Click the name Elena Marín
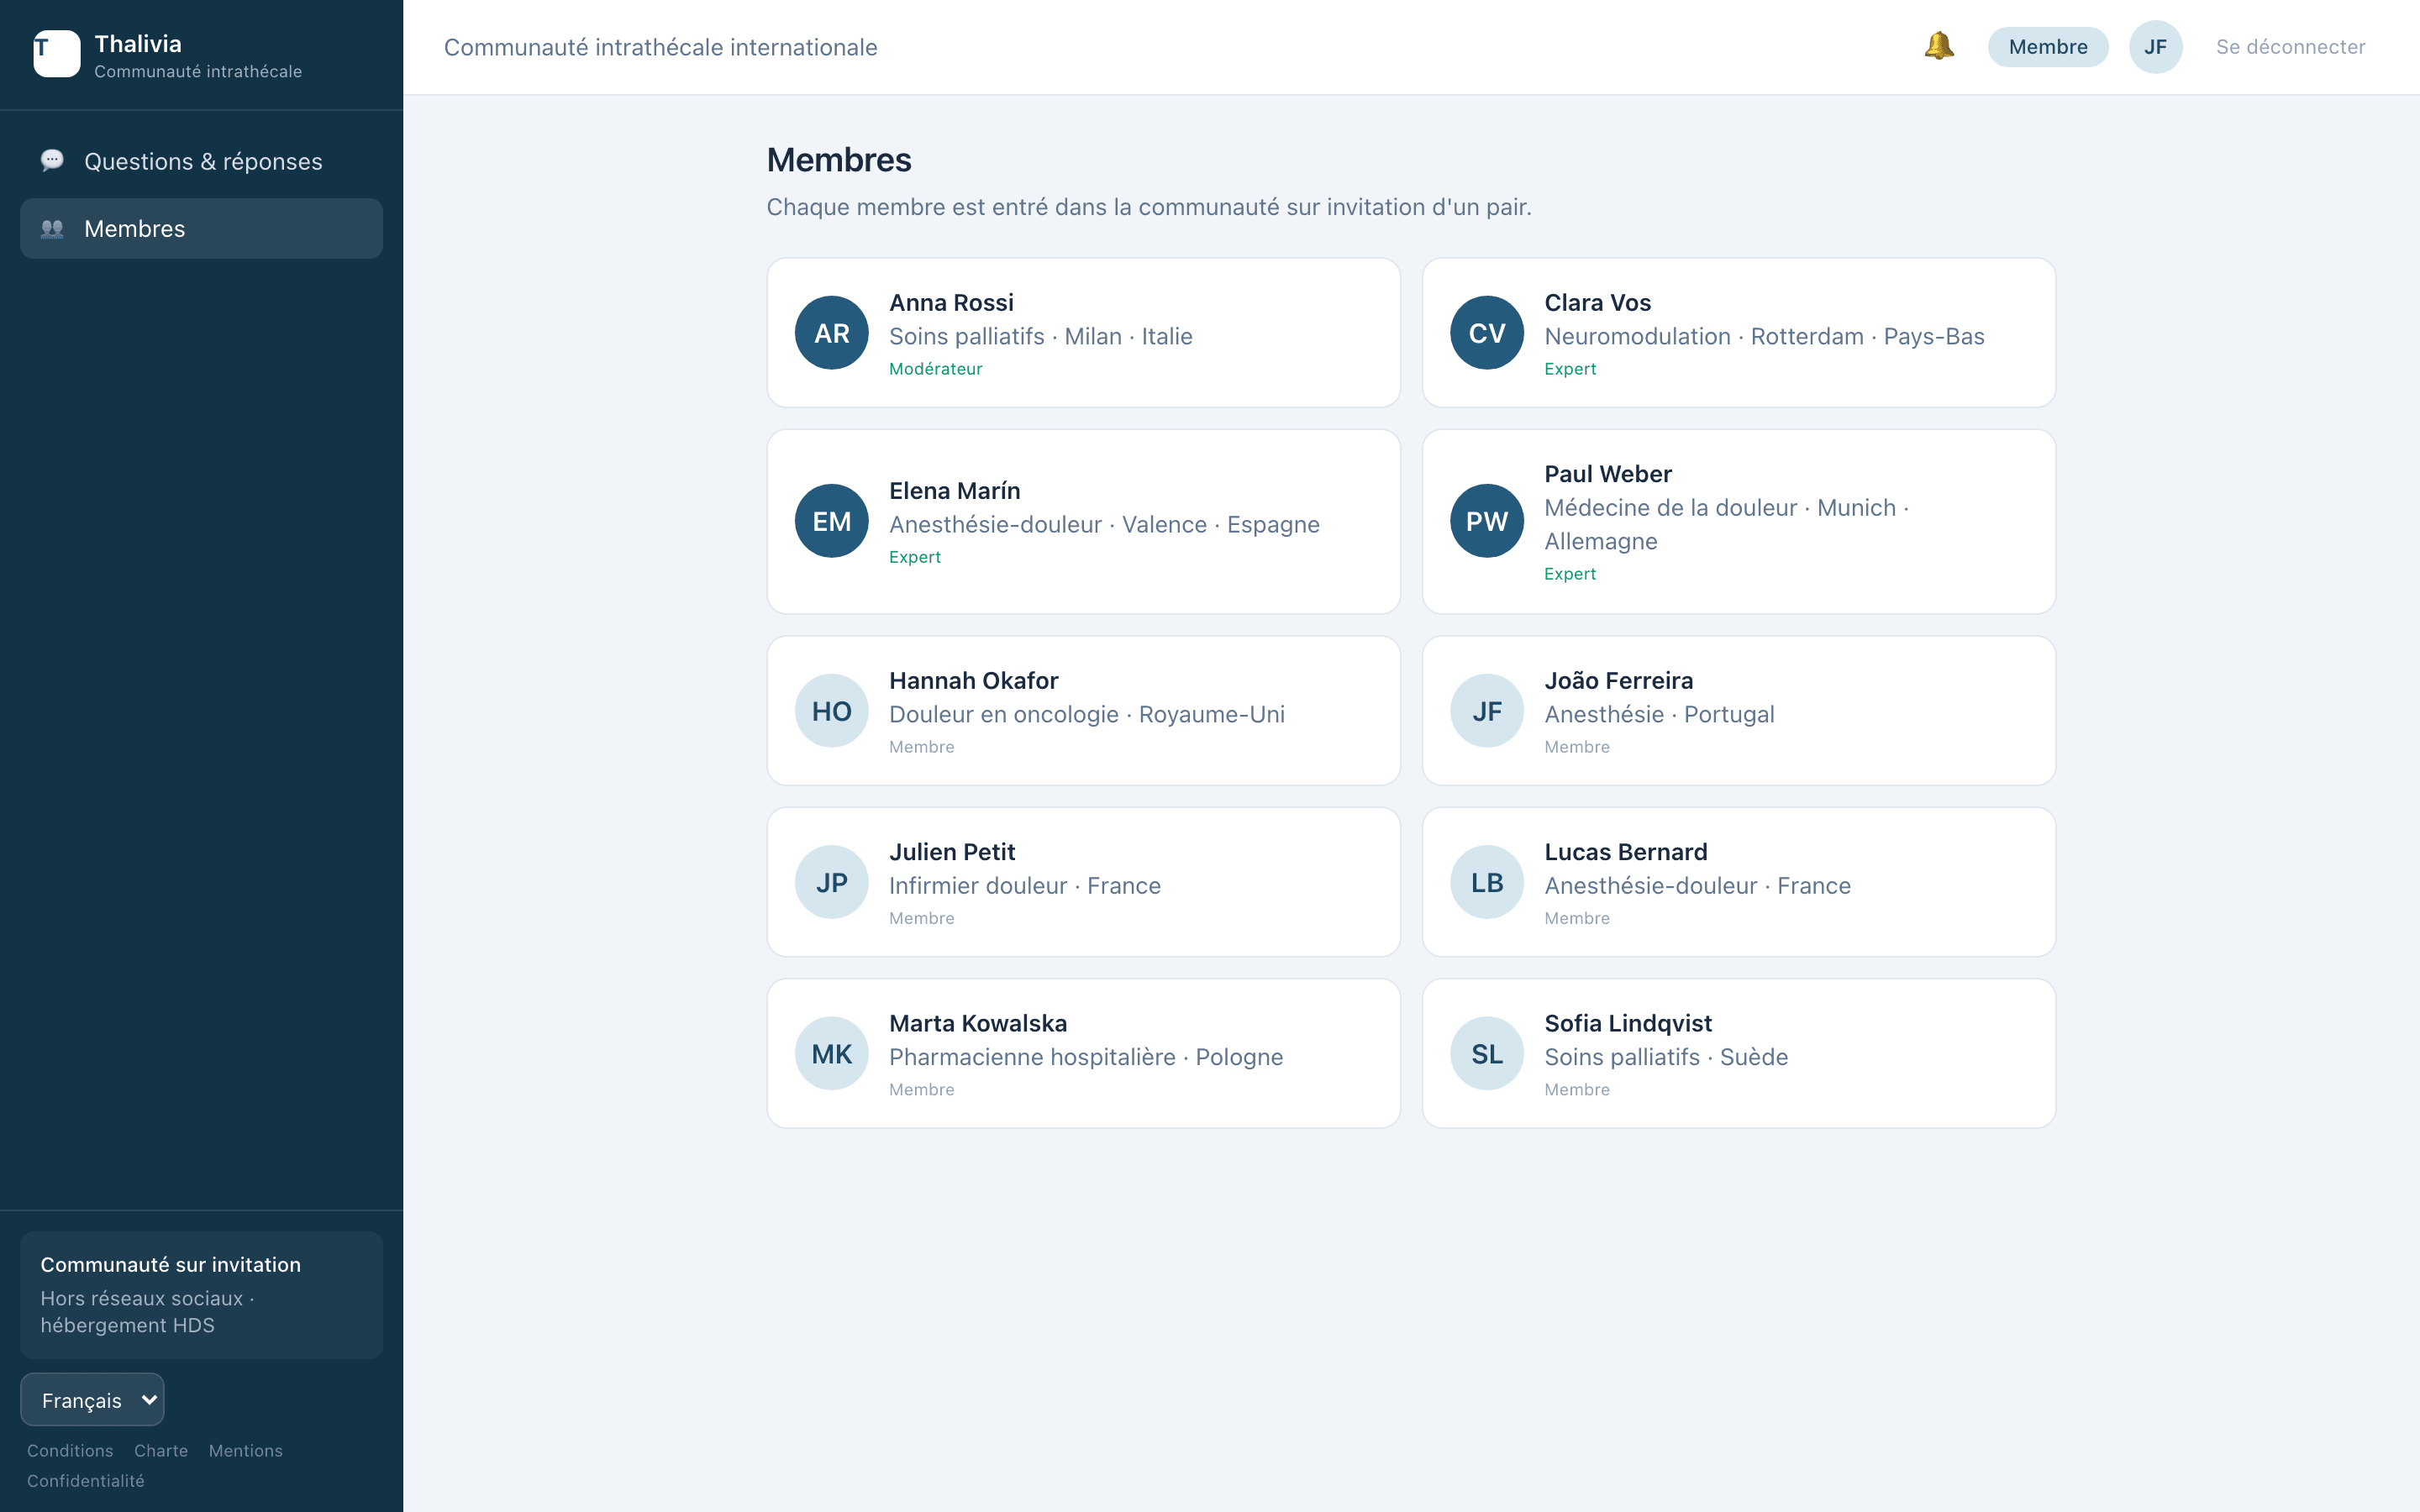The width and height of the screenshot is (2420, 1512). [x=954, y=491]
